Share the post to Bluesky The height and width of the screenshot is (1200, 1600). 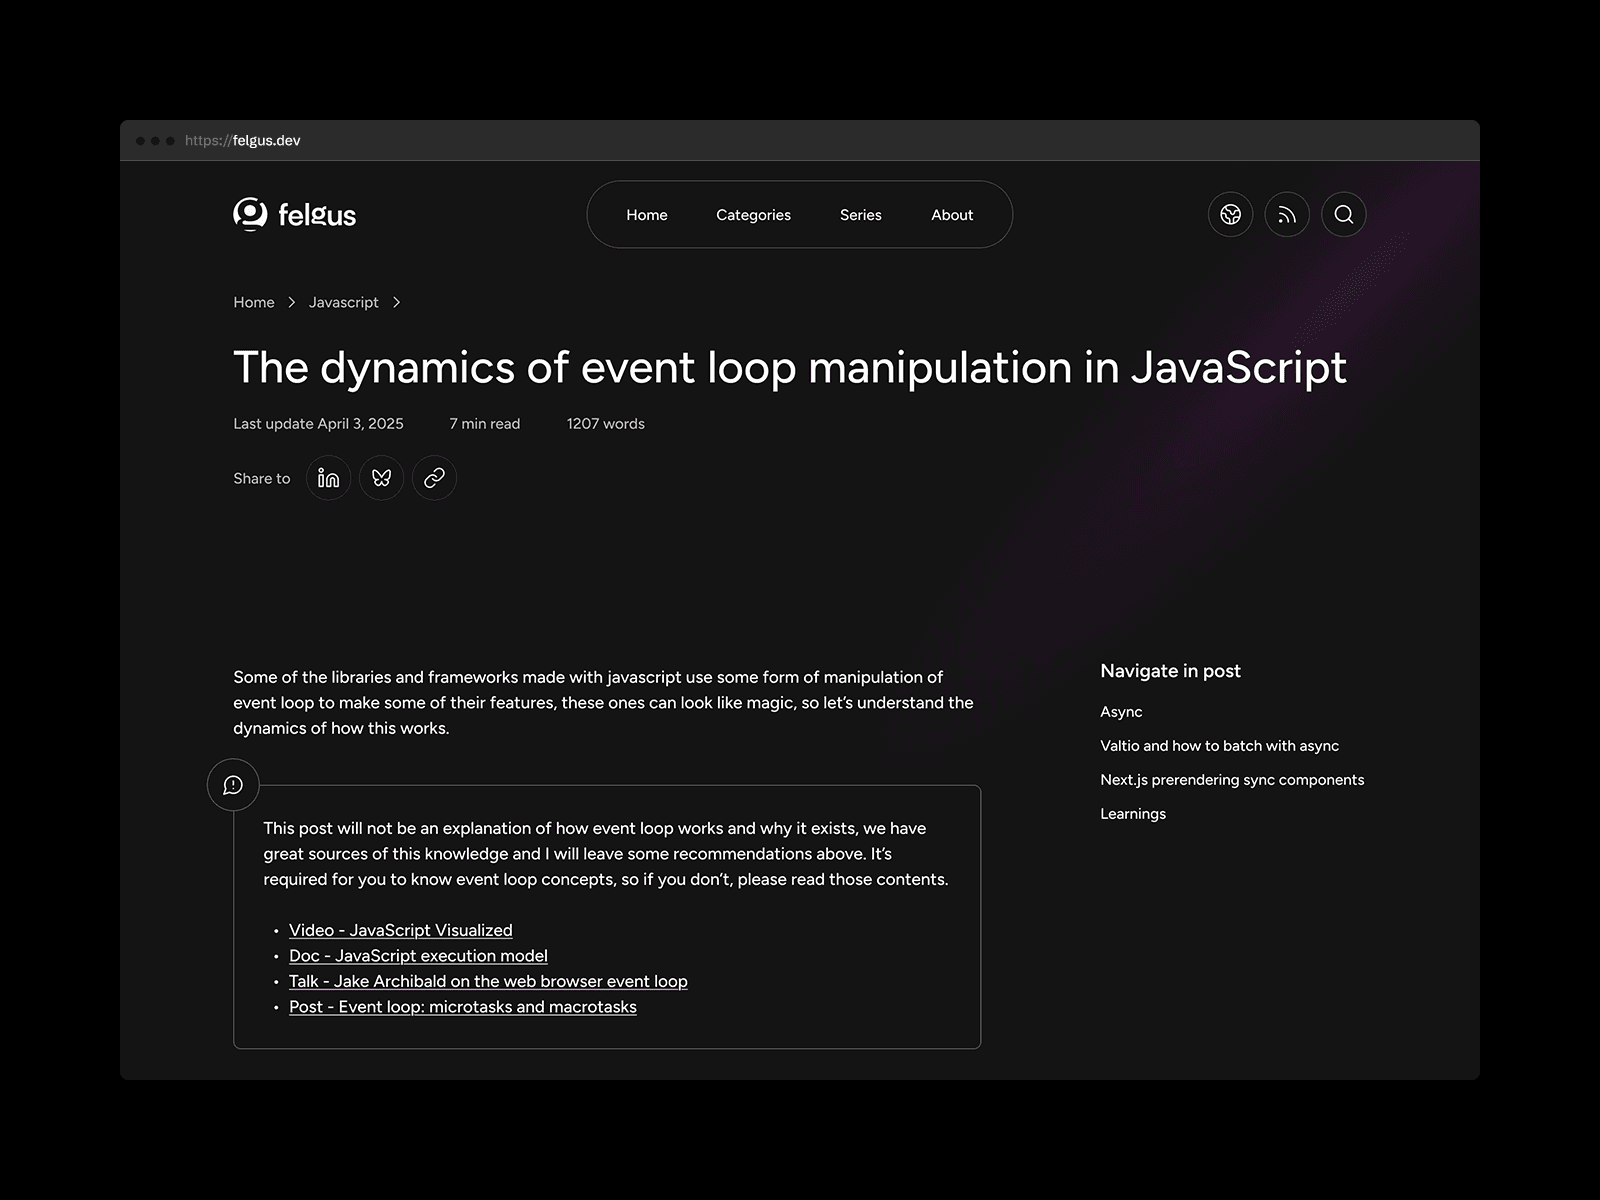[381, 478]
